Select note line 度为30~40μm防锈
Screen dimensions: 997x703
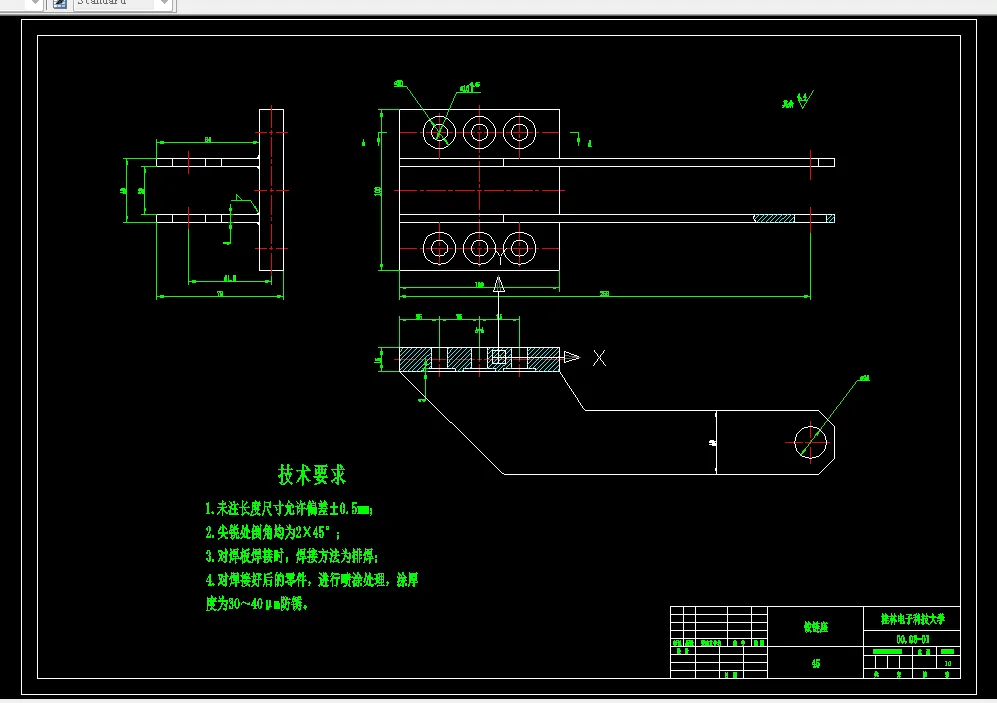(257, 603)
